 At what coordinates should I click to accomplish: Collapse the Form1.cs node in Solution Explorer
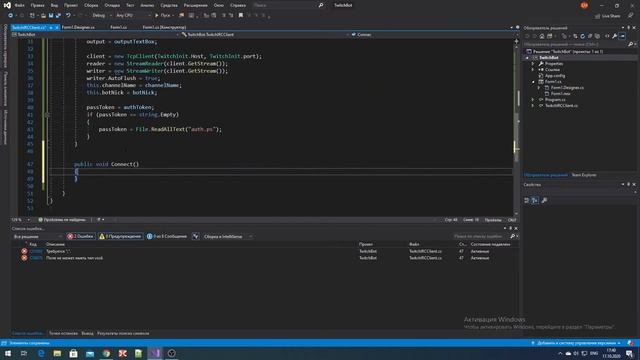[x=533, y=82]
